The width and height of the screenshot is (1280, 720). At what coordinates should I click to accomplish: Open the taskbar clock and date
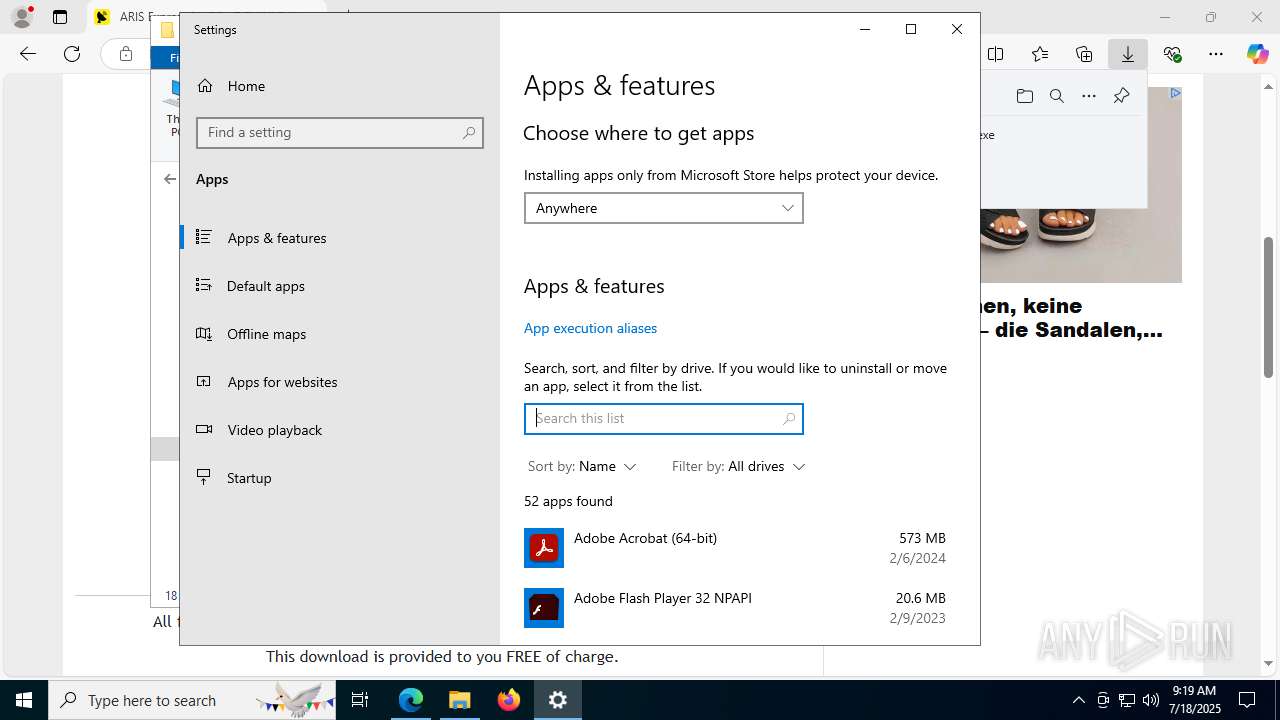pos(1194,700)
